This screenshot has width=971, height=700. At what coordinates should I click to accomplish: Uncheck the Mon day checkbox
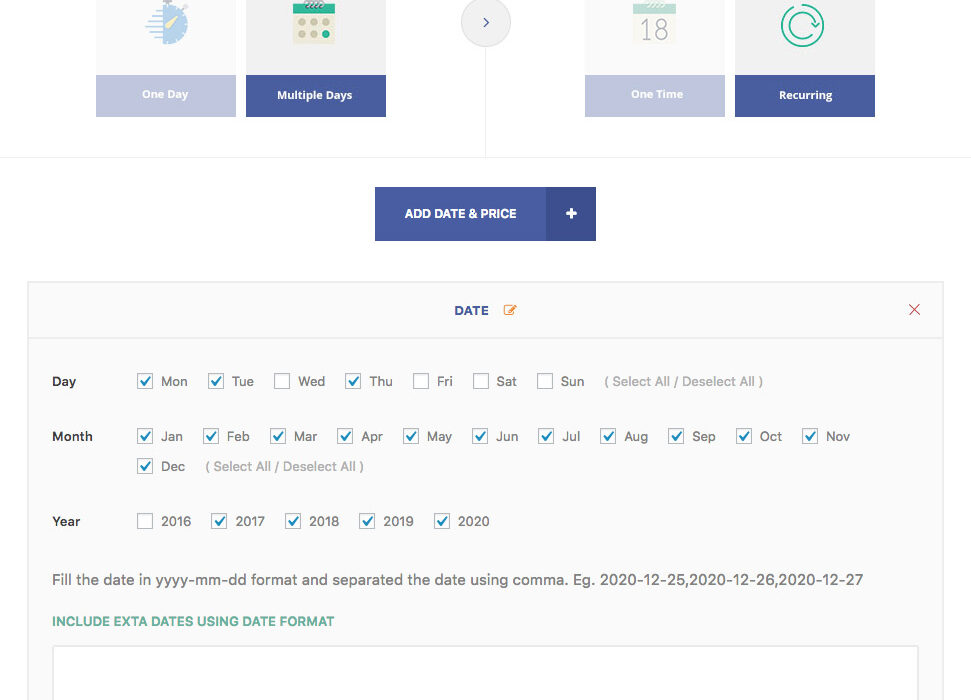(x=145, y=381)
